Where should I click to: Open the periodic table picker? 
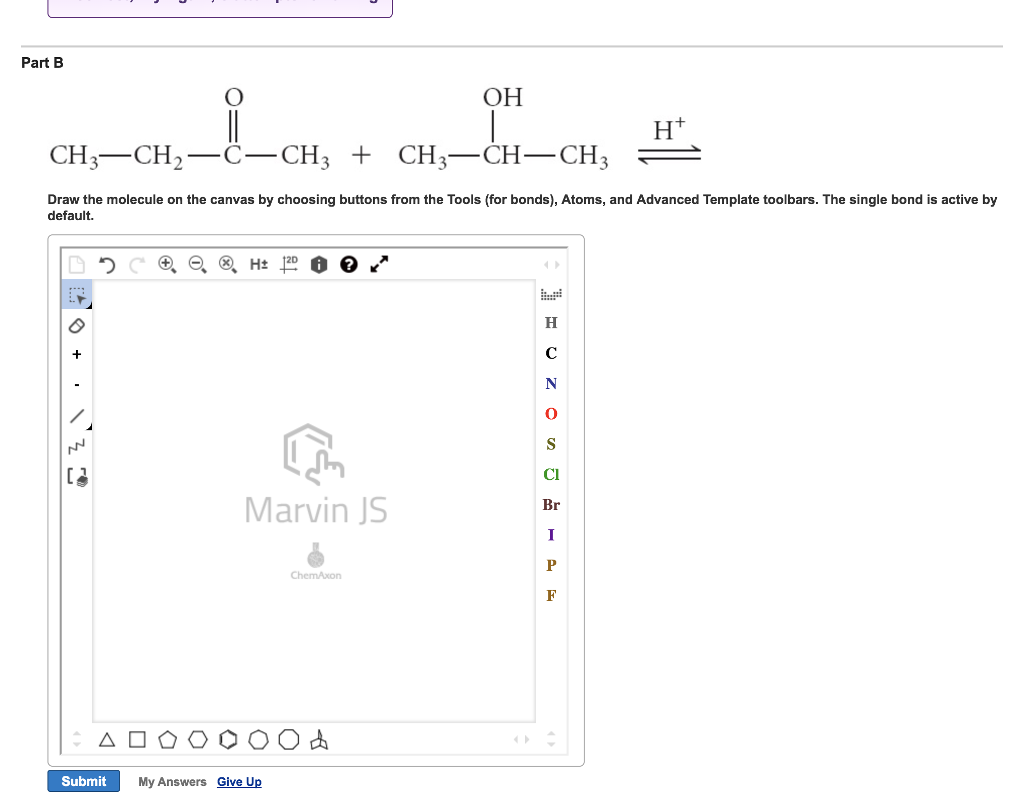coord(551,293)
